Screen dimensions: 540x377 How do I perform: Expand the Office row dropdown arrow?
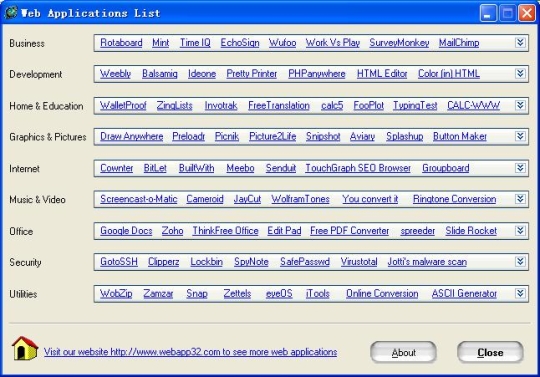520,231
